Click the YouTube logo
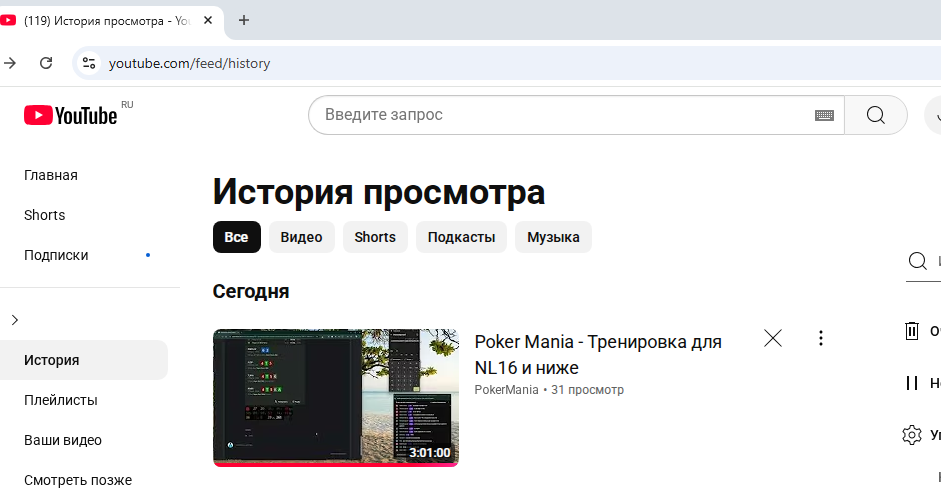Image resolution: width=941 pixels, height=497 pixels. coord(70,115)
